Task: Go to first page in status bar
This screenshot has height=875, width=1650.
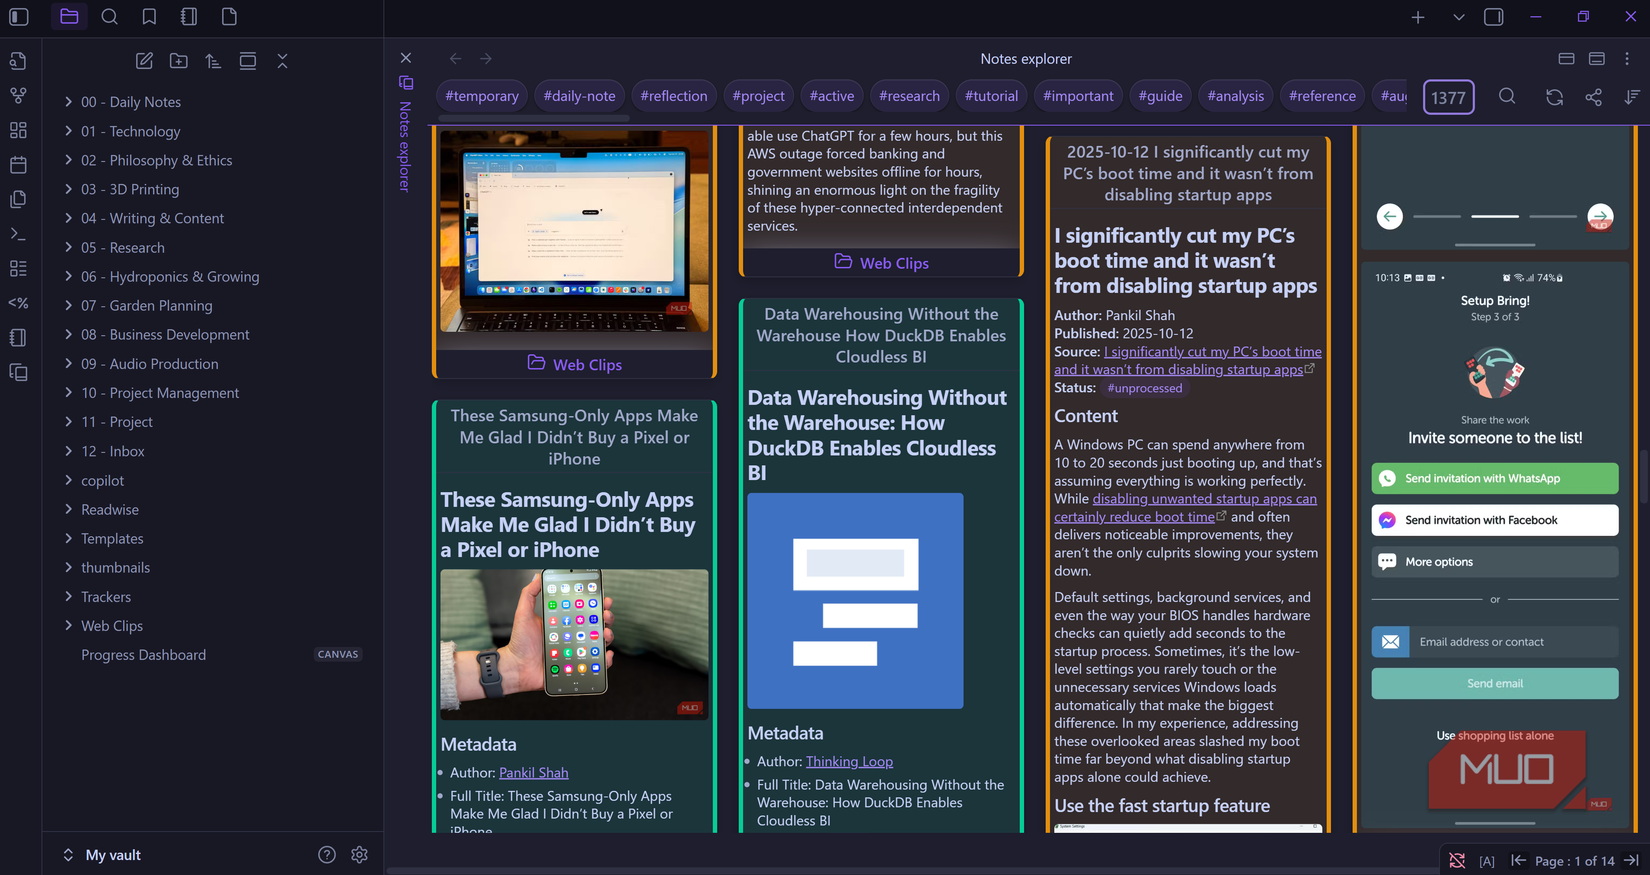Action: pos(1518,860)
